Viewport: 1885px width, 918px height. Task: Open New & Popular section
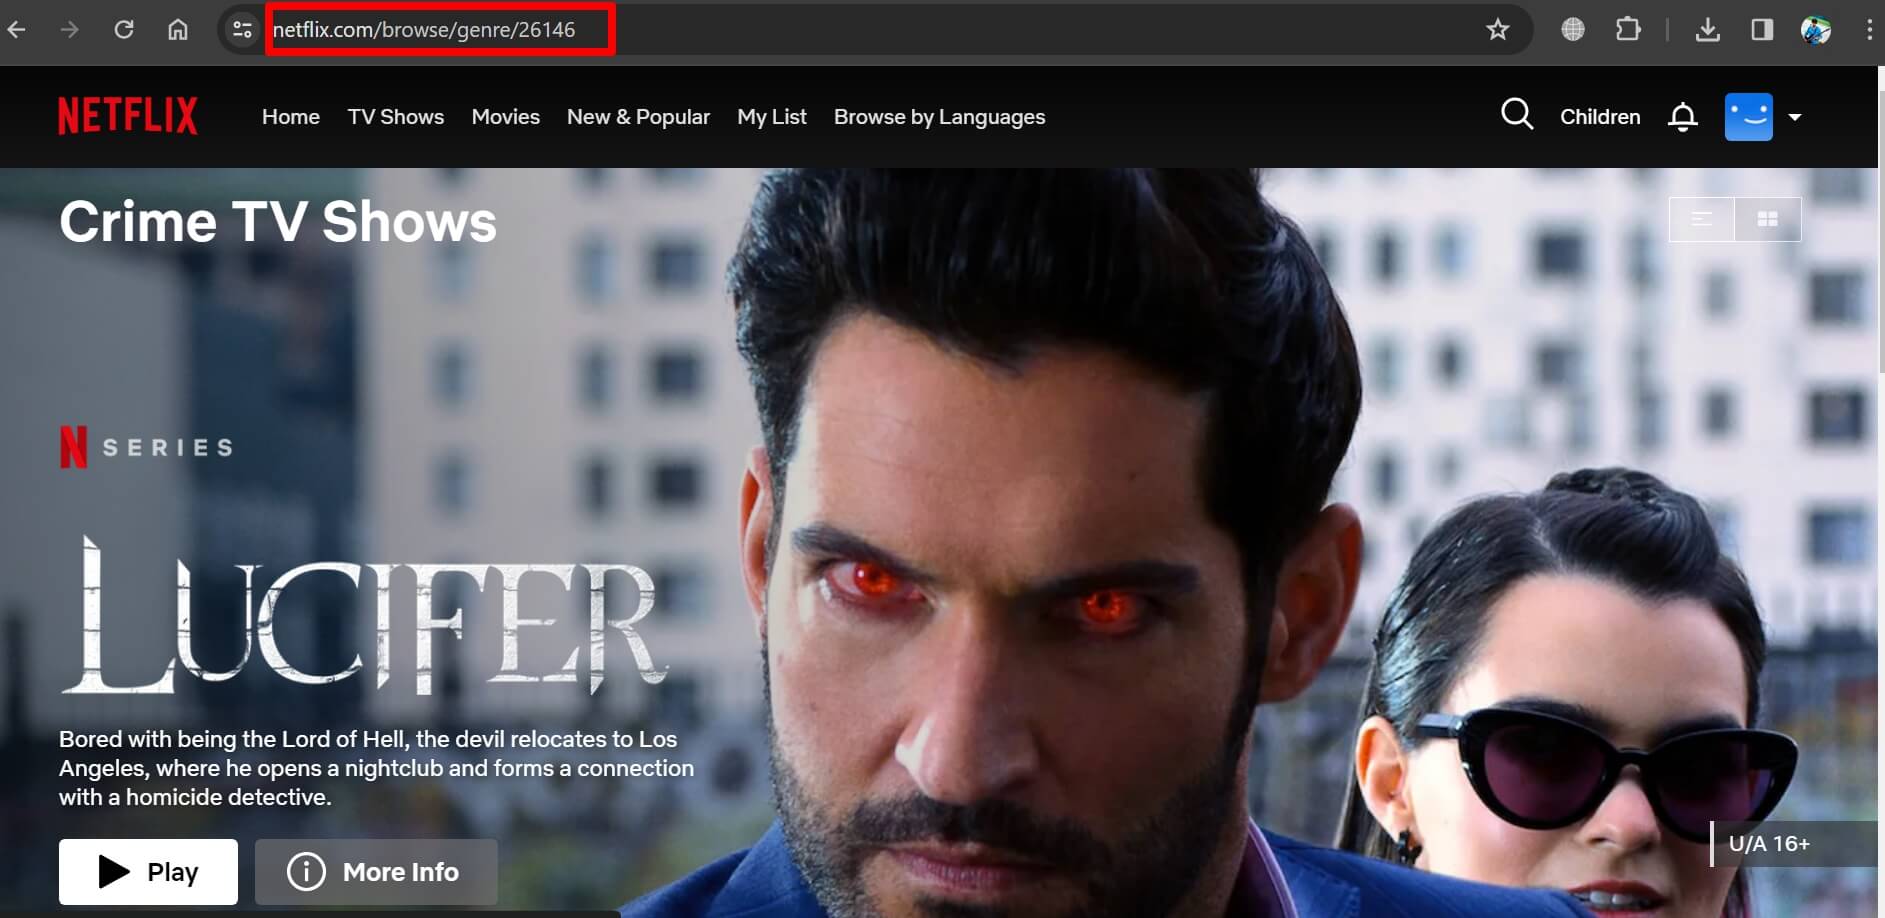point(638,117)
